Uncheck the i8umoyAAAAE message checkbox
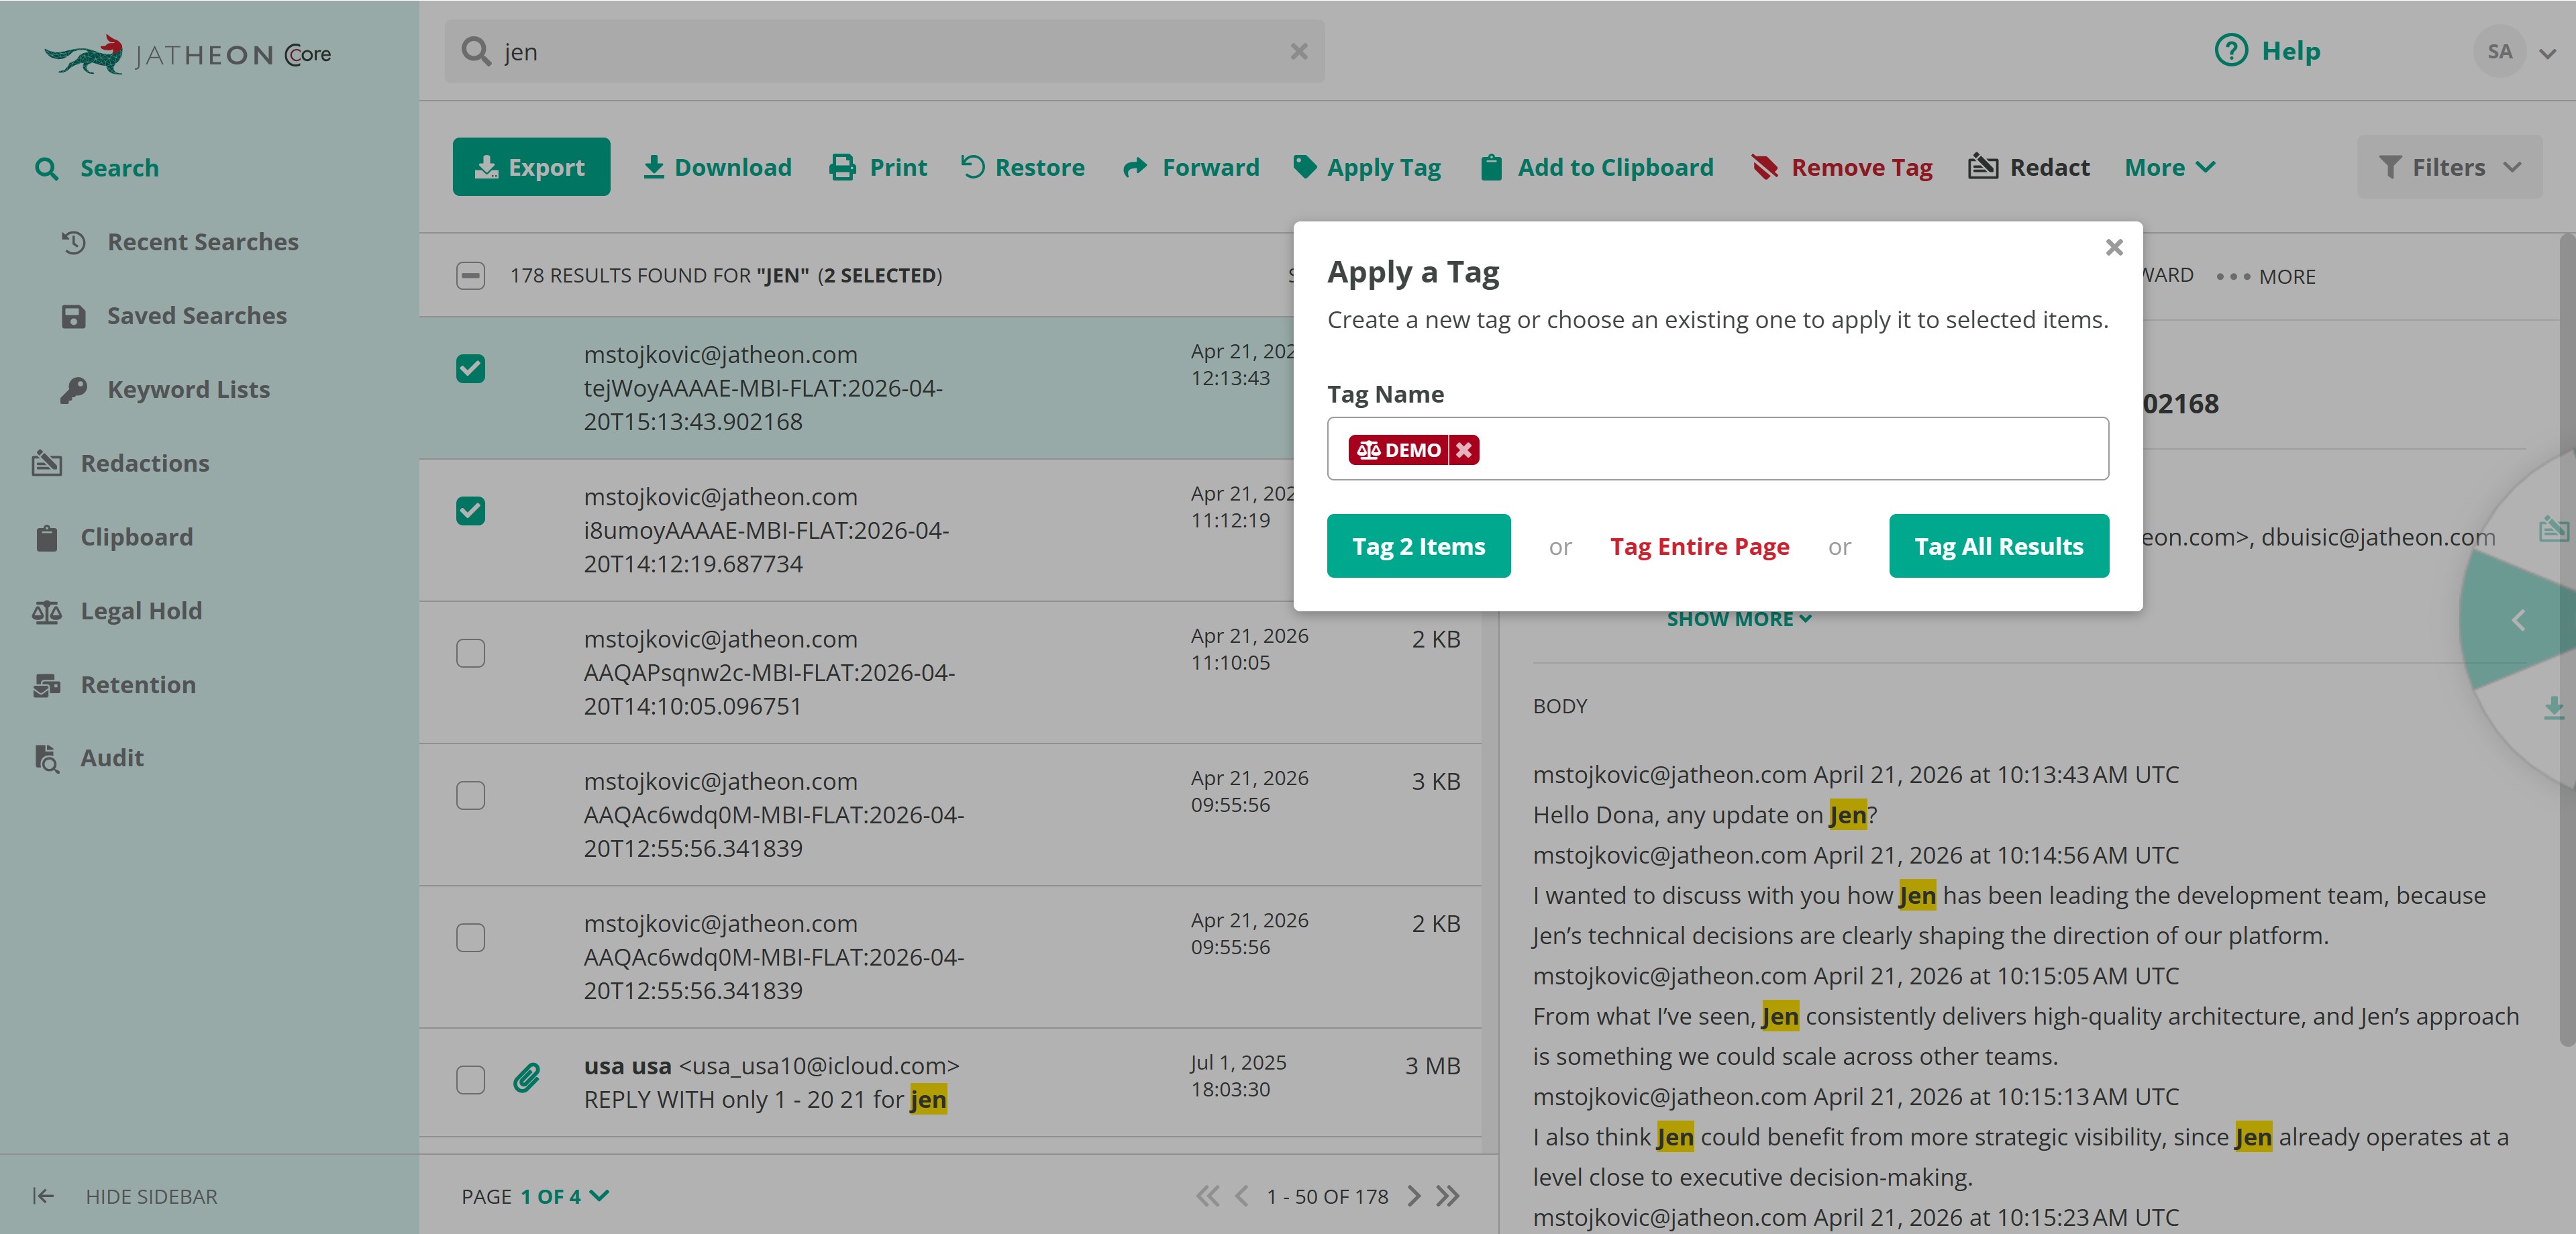The image size is (2576, 1234). [x=470, y=511]
